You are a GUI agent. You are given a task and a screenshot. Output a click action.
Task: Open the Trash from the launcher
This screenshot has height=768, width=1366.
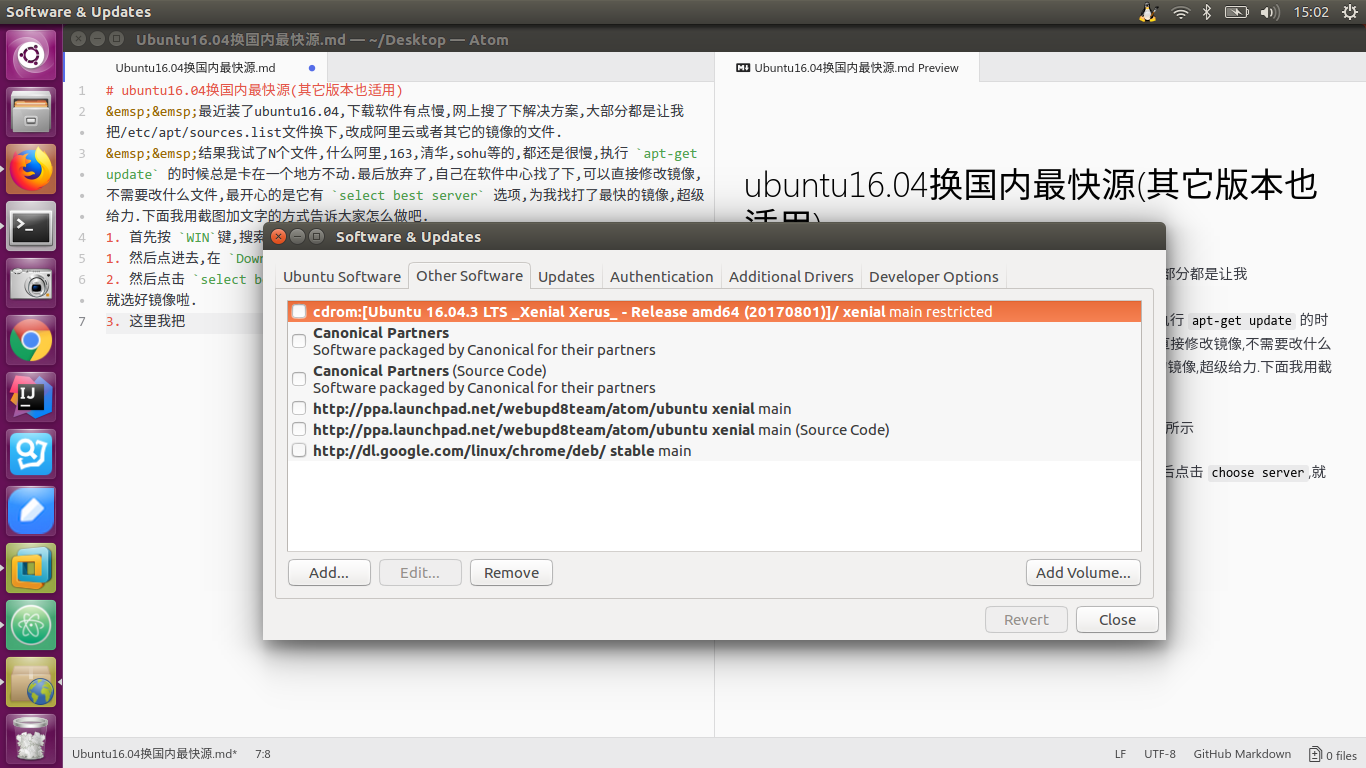pos(32,739)
